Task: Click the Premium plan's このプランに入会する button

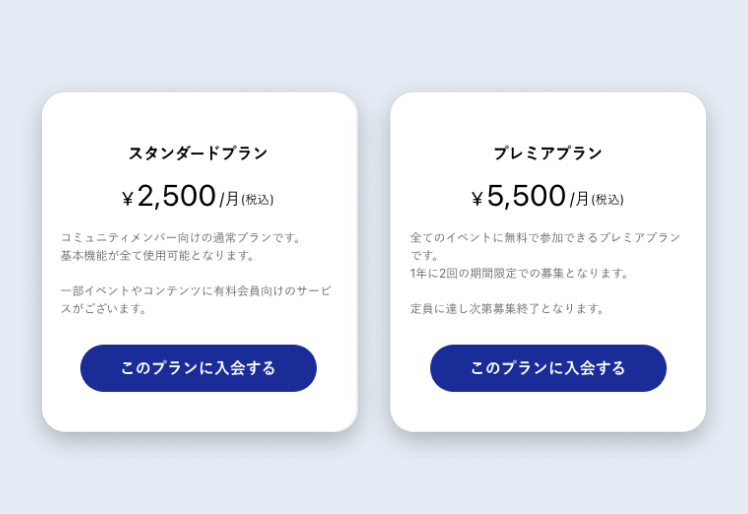Action: [548, 368]
